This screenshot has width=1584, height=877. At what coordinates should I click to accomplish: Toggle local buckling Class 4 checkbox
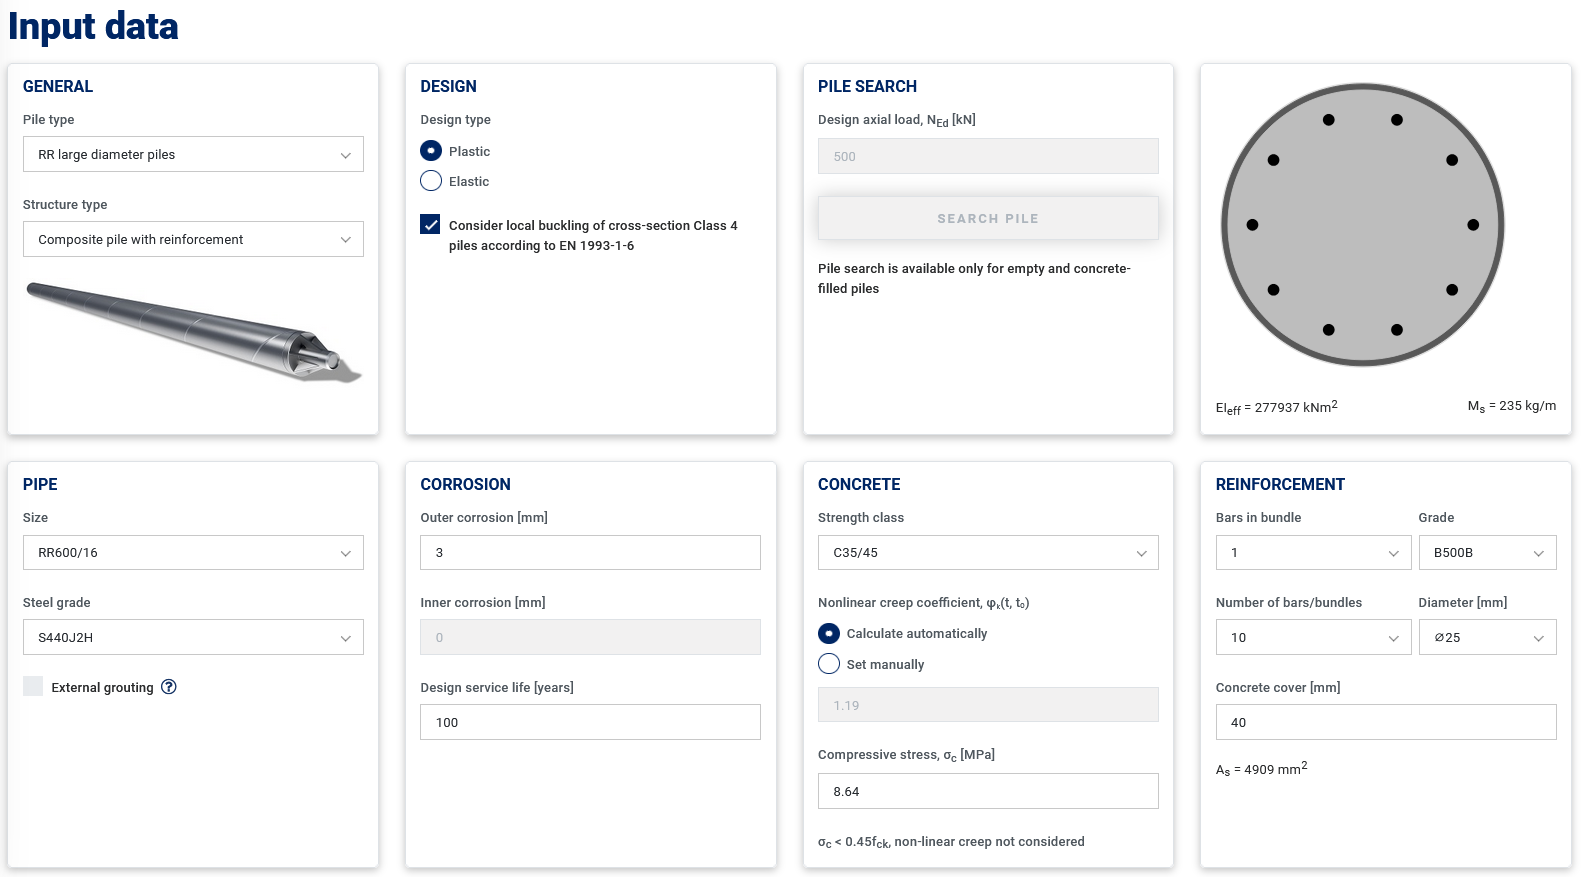tap(431, 225)
